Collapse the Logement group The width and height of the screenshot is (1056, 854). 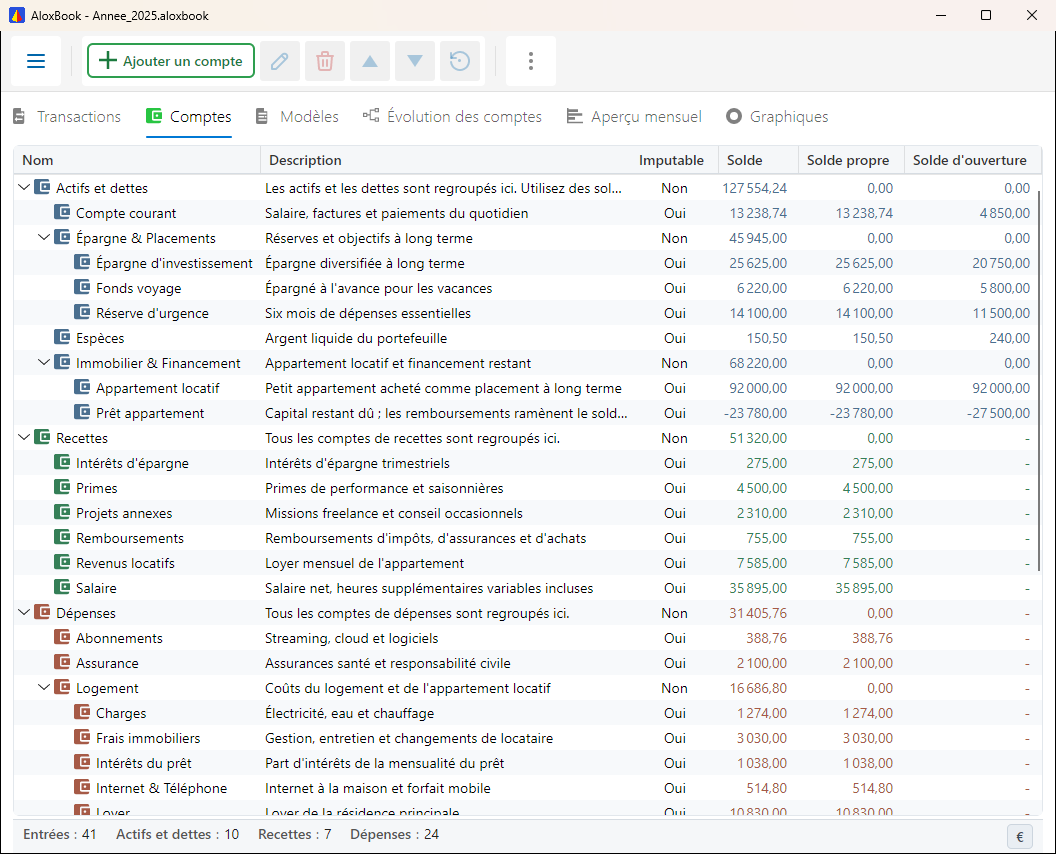point(44,687)
